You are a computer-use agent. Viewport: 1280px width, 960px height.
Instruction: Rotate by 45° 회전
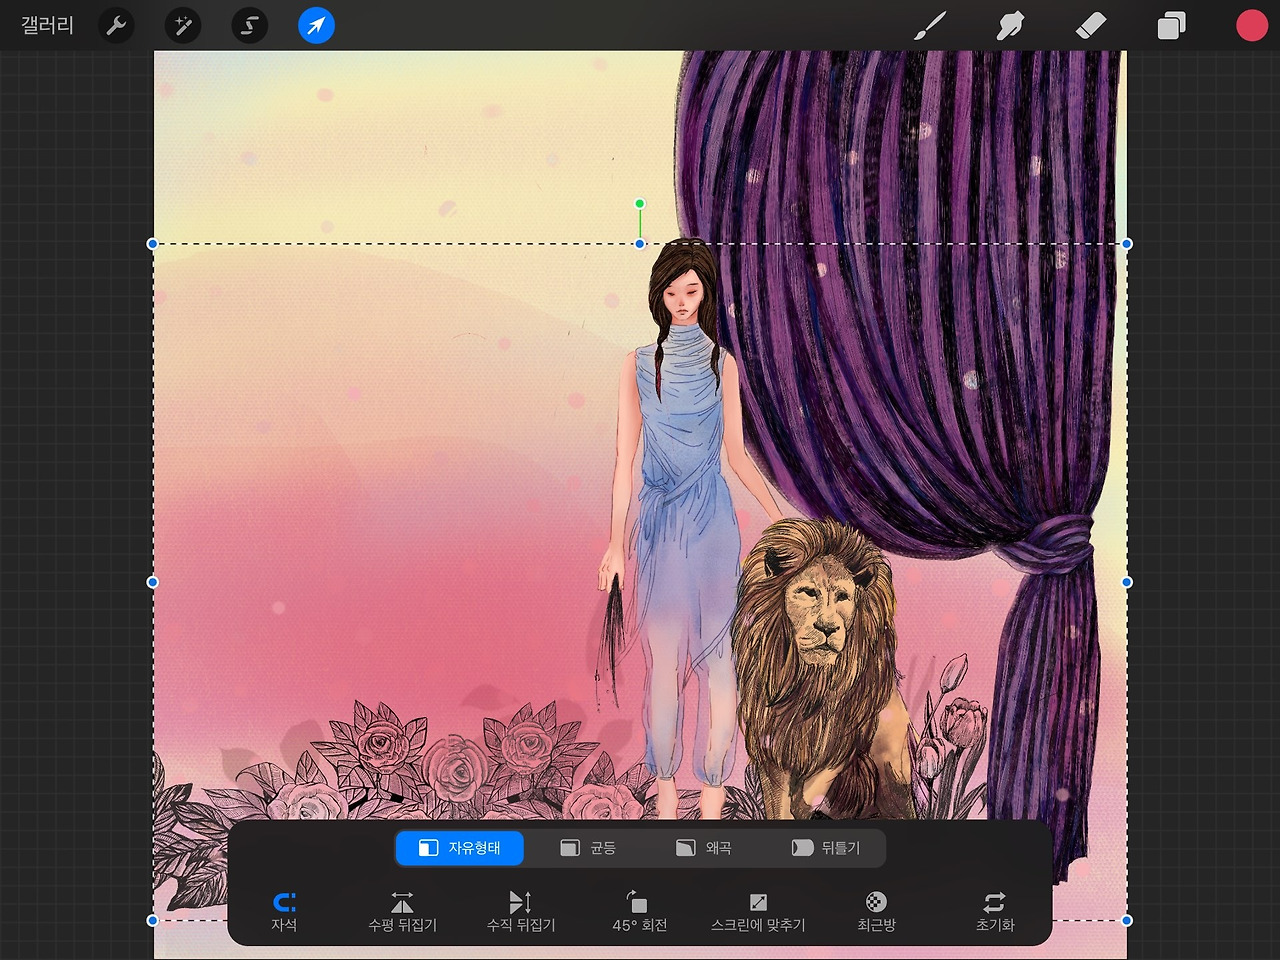pyautogui.click(x=639, y=912)
